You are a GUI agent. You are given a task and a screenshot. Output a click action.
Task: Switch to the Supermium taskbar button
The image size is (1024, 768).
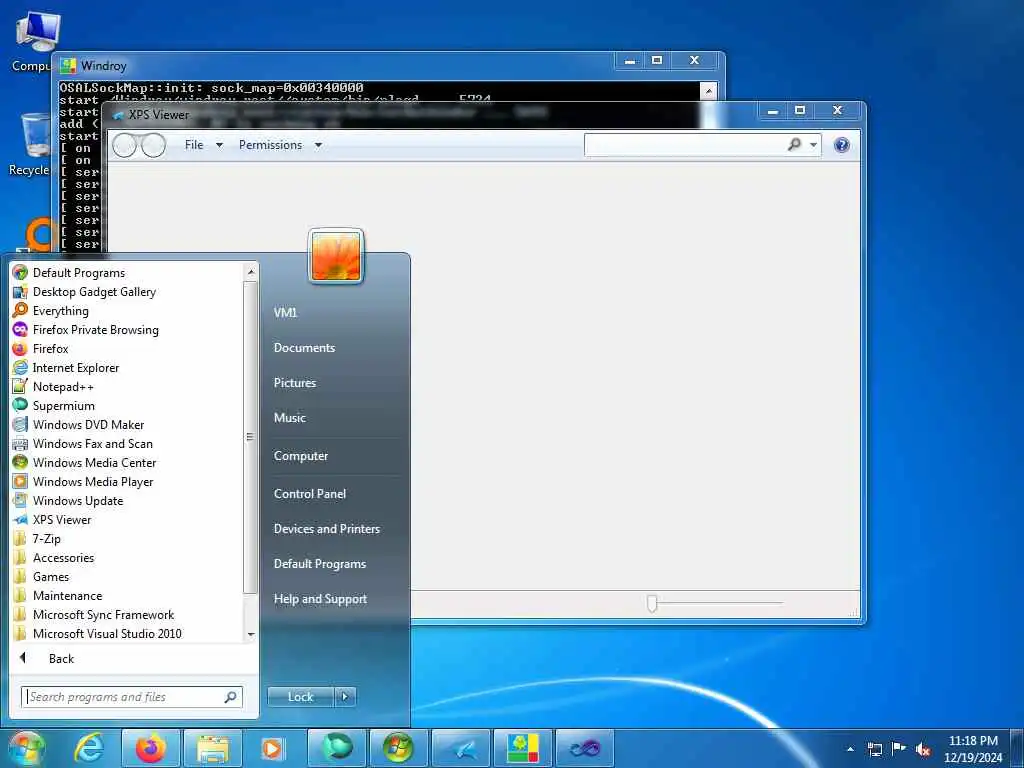337,748
